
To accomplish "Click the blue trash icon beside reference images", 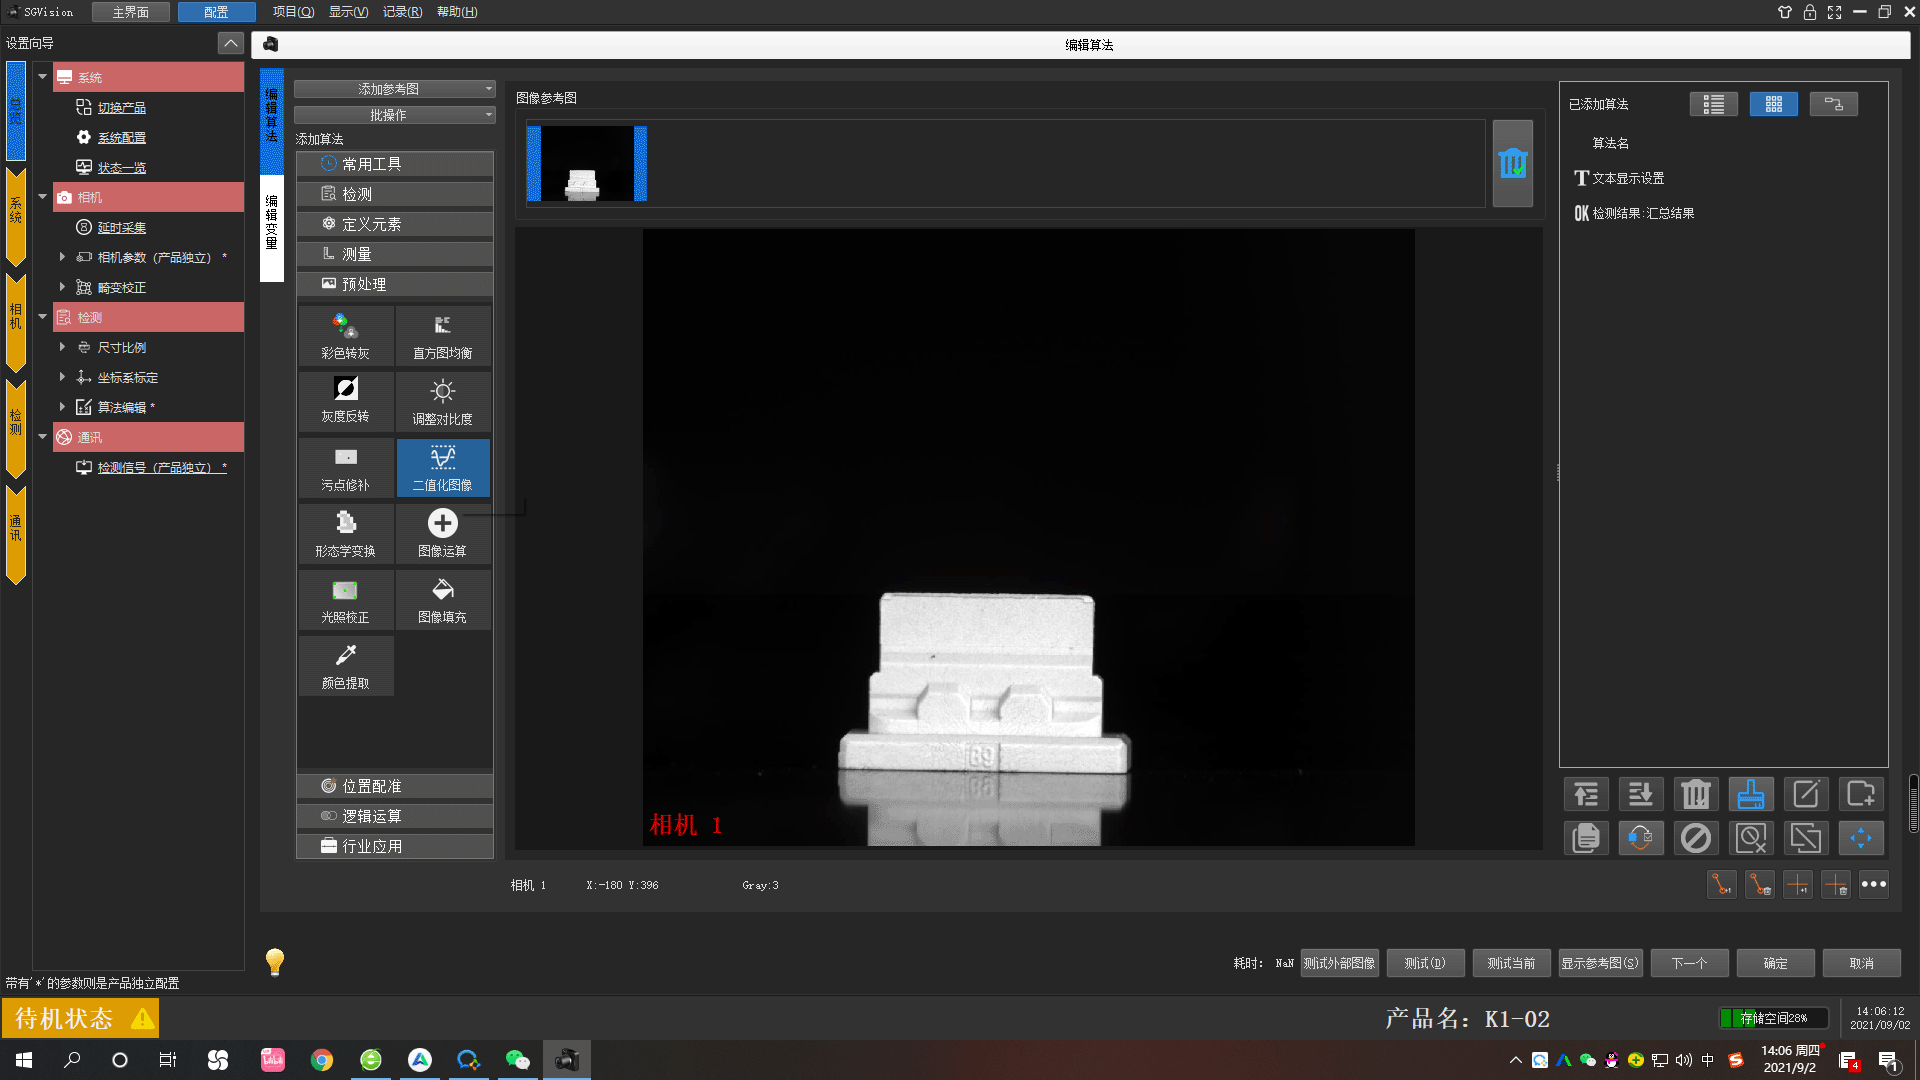I will [x=1512, y=163].
